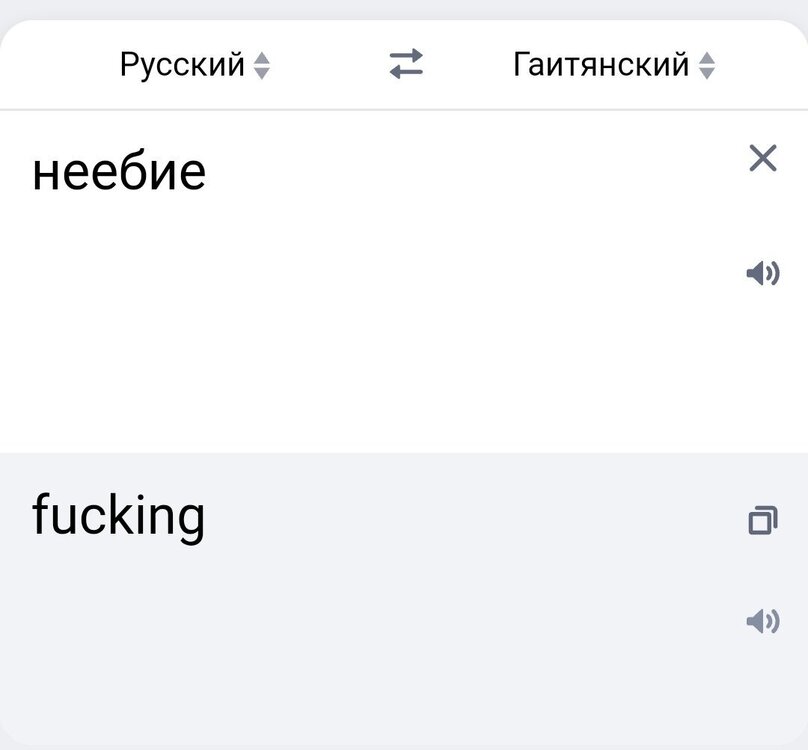Select the Гаитянский language label
The image size is (808, 750).
point(601,65)
